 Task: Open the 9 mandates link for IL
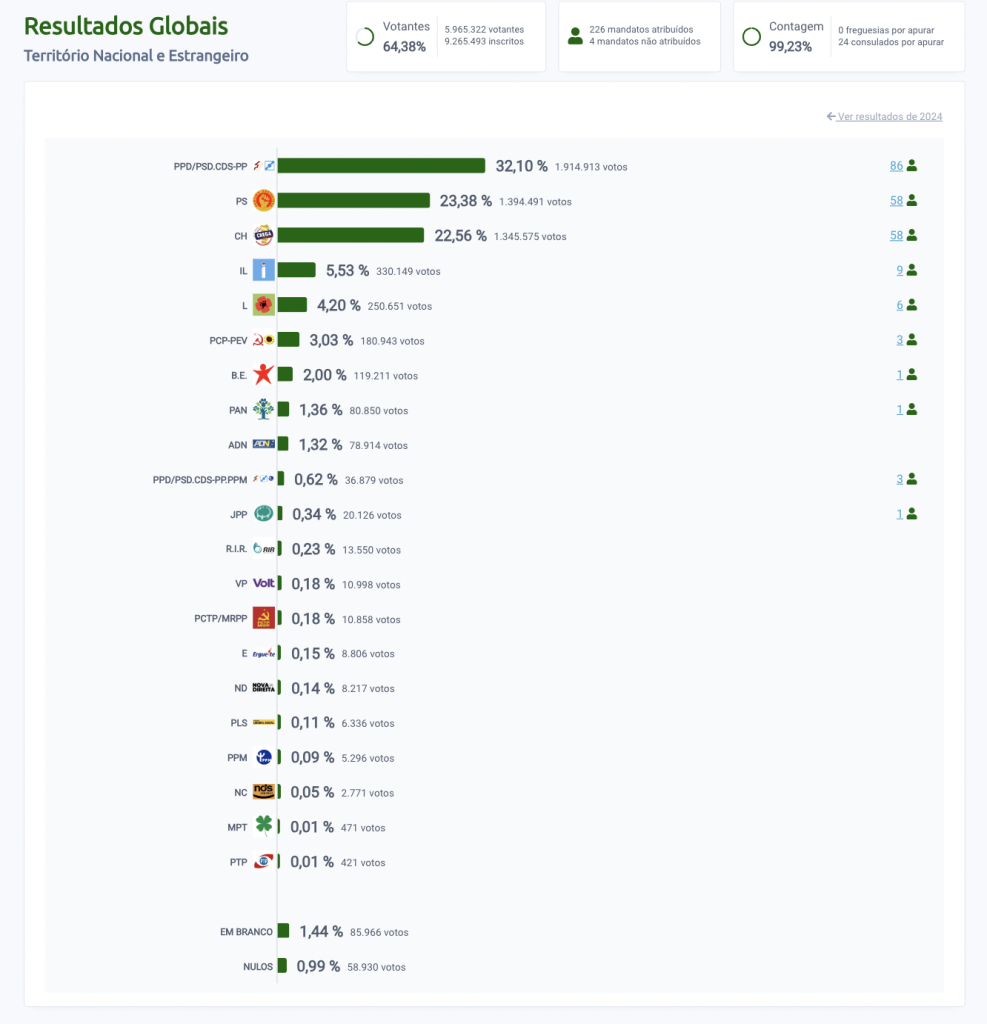coord(900,270)
